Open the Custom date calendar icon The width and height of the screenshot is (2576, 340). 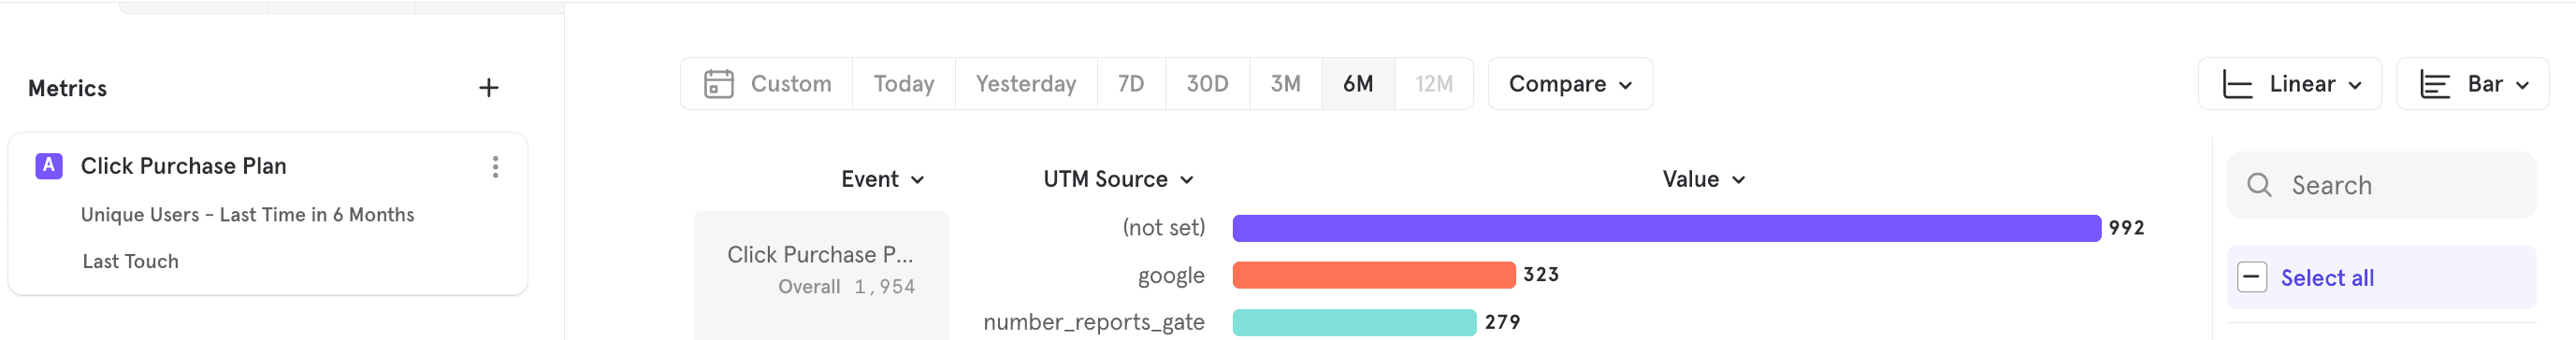718,84
